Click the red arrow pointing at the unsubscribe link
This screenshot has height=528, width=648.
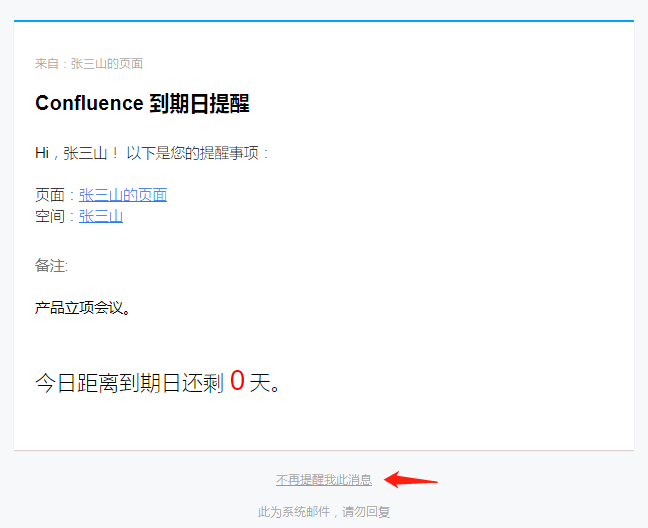411,479
